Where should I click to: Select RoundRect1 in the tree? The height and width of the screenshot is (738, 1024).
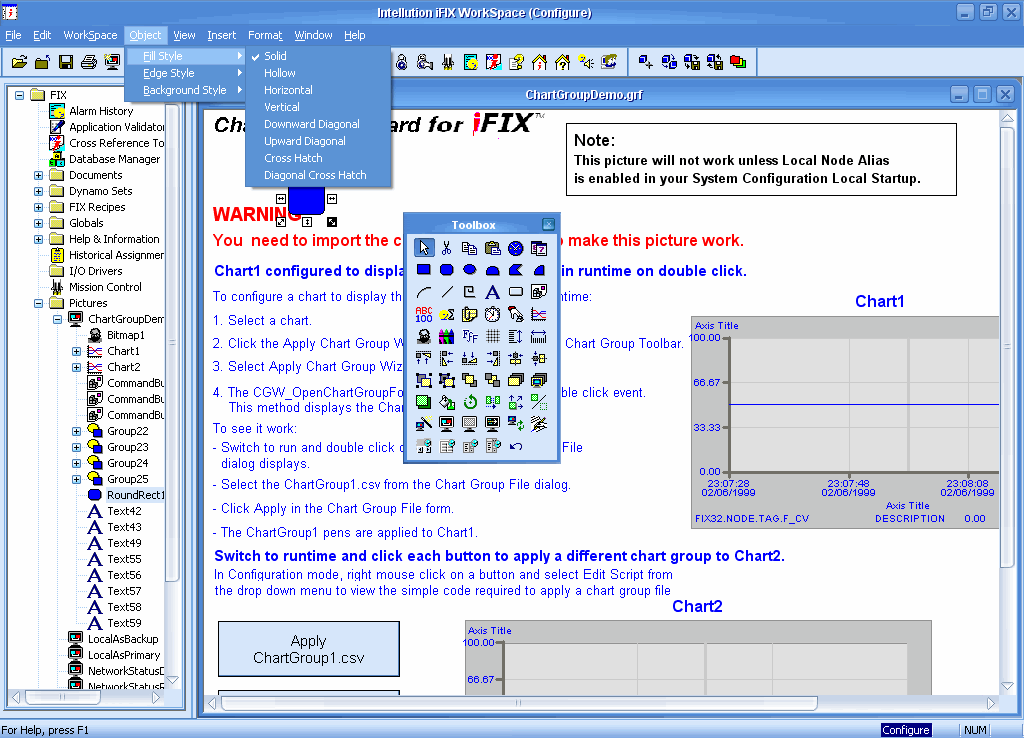pyautogui.click(x=135, y=495)
